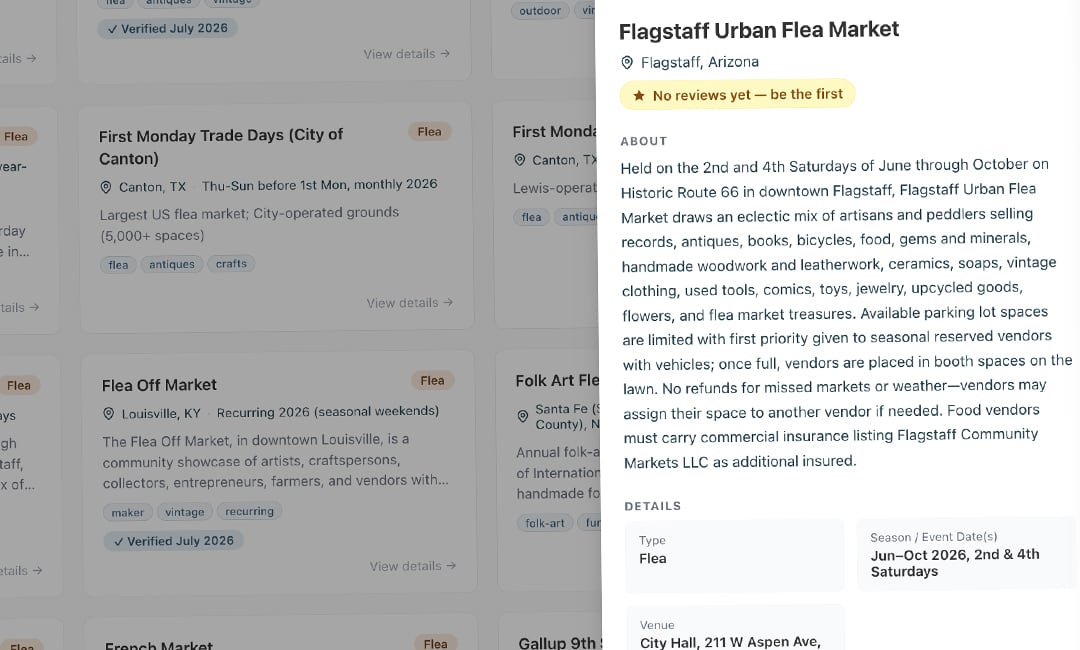
Task: Select the vintage tag on Flea Off Market
Action: [185, 512]
